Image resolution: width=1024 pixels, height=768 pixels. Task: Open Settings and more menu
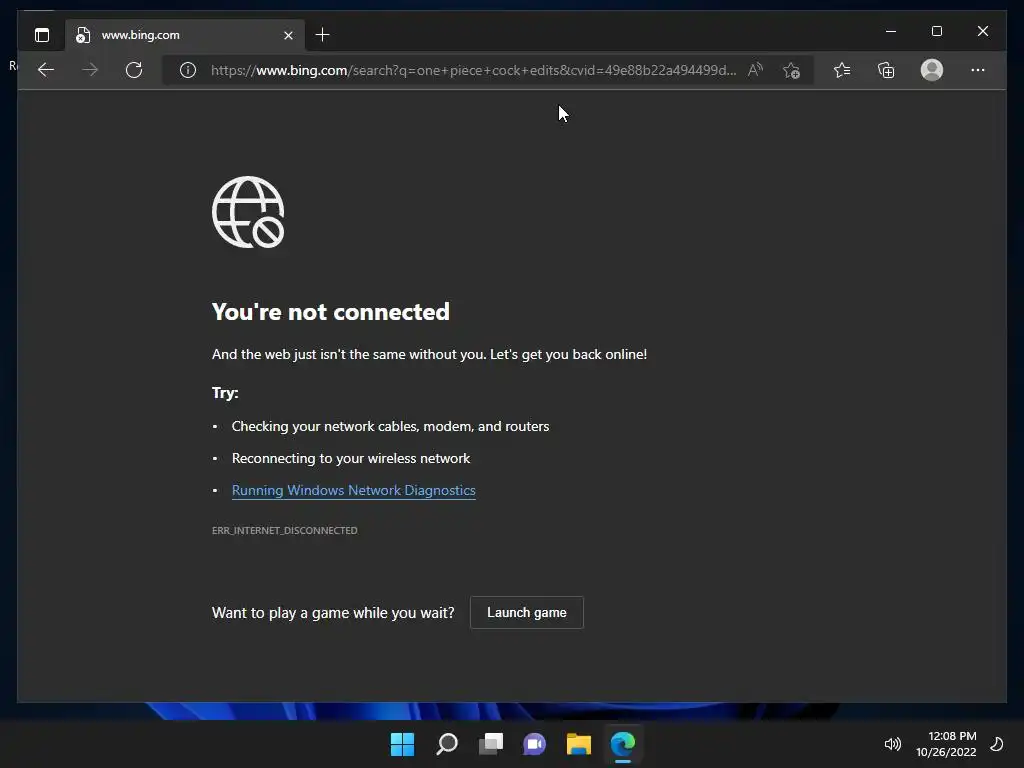(977, 70)
